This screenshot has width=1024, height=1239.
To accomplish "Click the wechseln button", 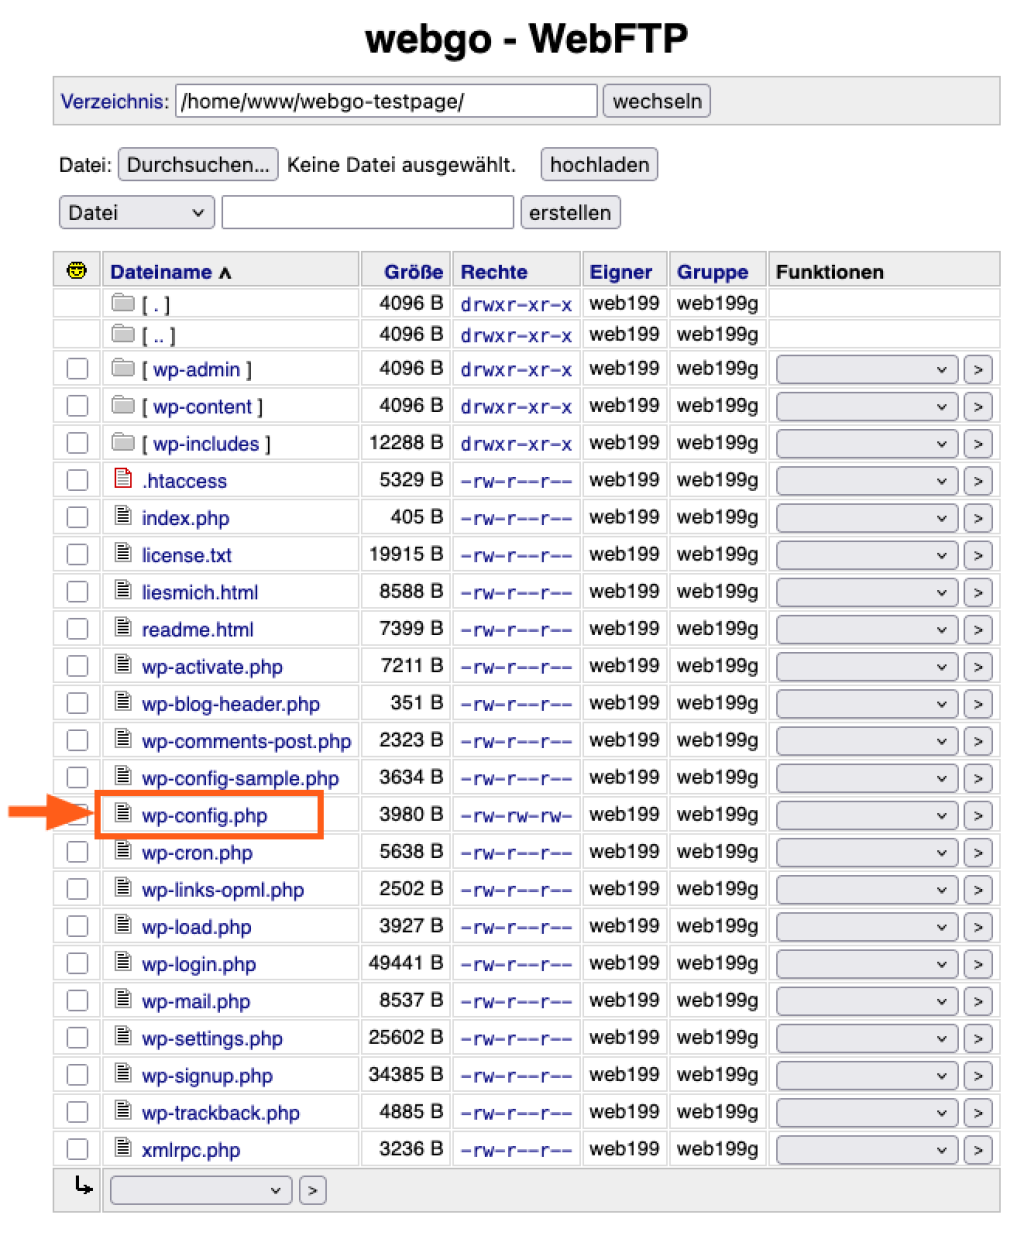I will [657, 101].
